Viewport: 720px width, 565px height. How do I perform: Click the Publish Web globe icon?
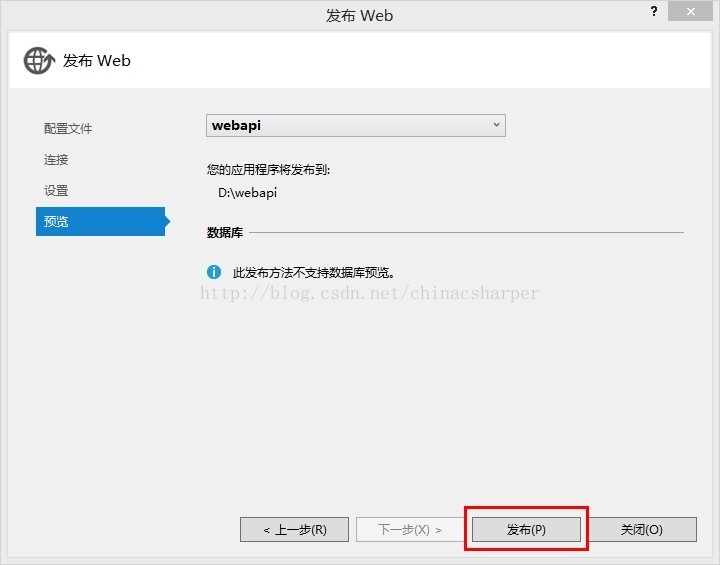[39, 60]
